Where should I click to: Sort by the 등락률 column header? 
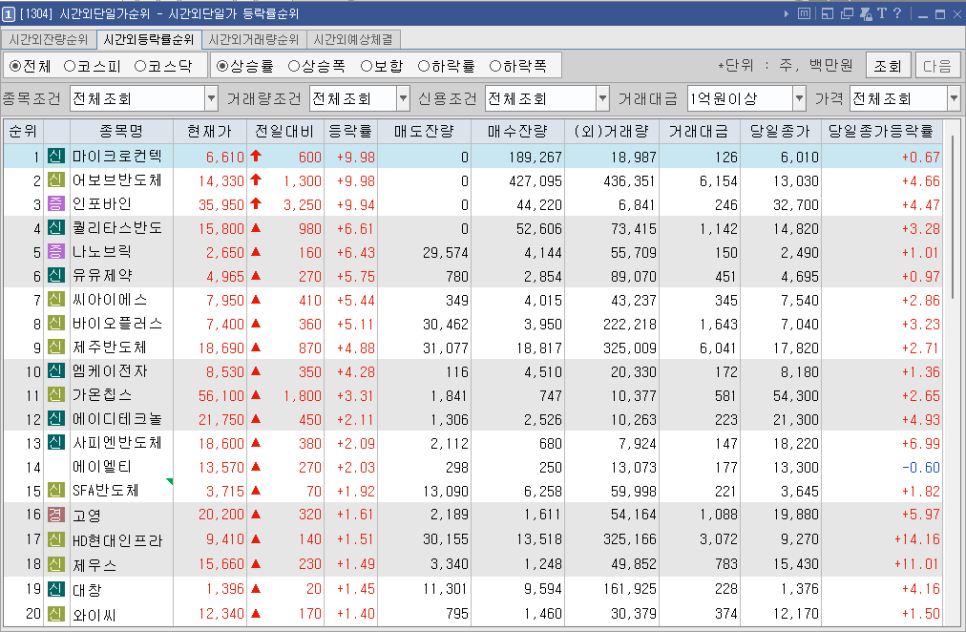coord(351,131)
